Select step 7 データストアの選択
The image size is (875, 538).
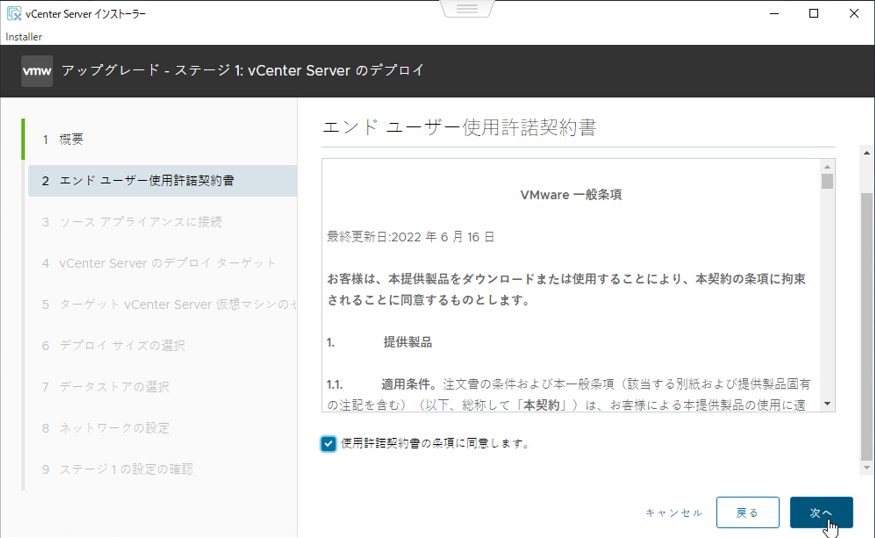point(162,387)
